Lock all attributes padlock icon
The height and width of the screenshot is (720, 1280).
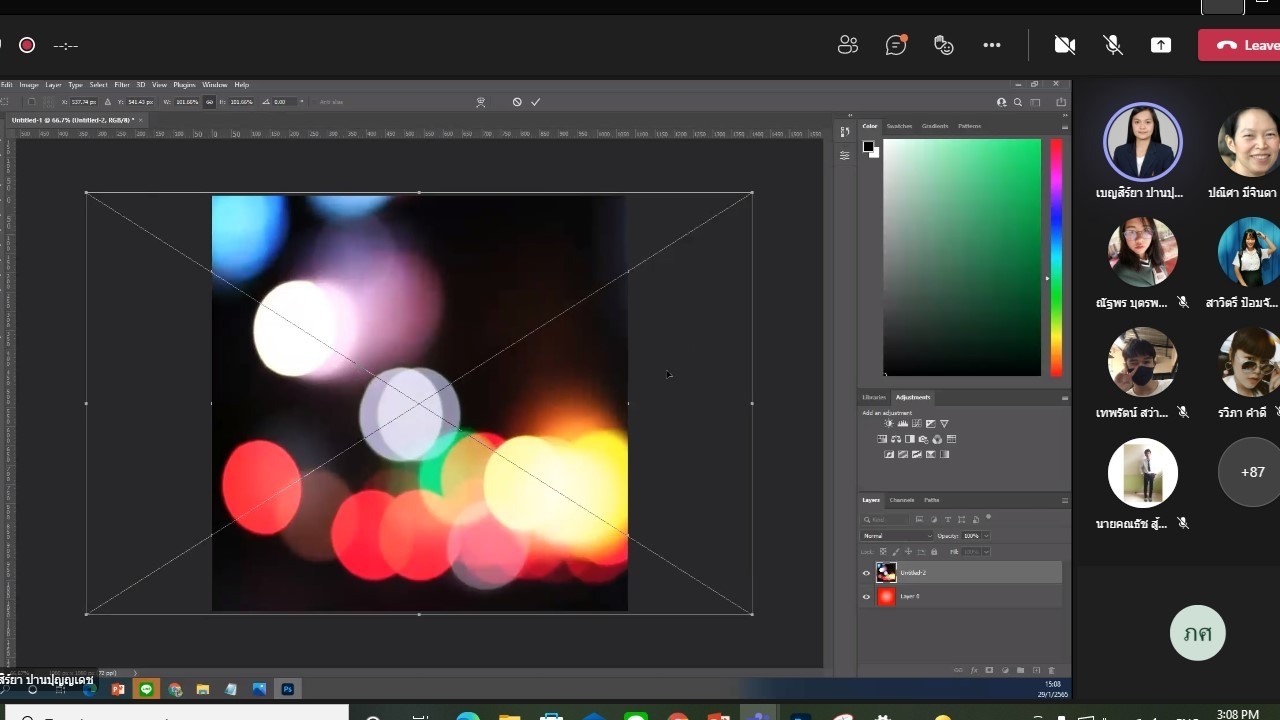pyautogui.click(x=934, y=552)
